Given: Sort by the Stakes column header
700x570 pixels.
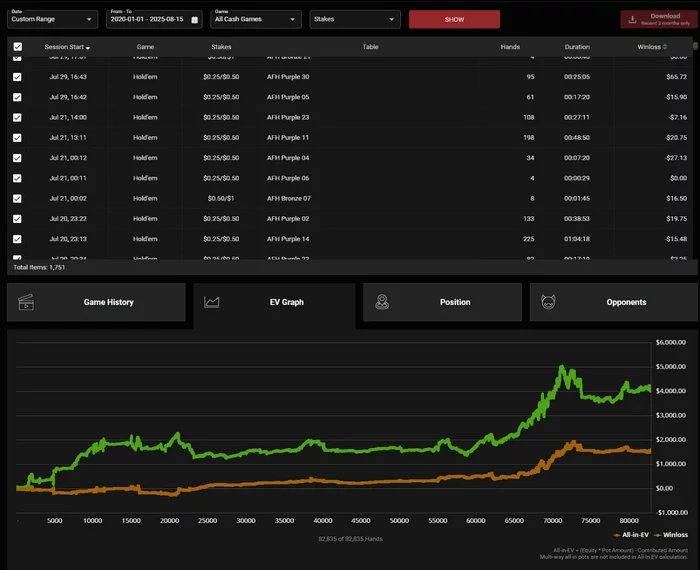Looking at the screenshot, I should tap(221, 47).
